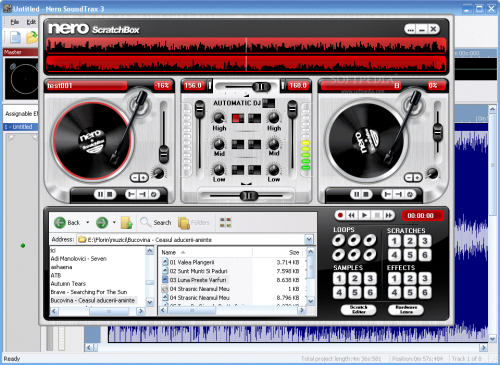Rewind in the ScratchBox recorder transport
The width and height of the screenshot is (500, 365).
tap(351, 215)
